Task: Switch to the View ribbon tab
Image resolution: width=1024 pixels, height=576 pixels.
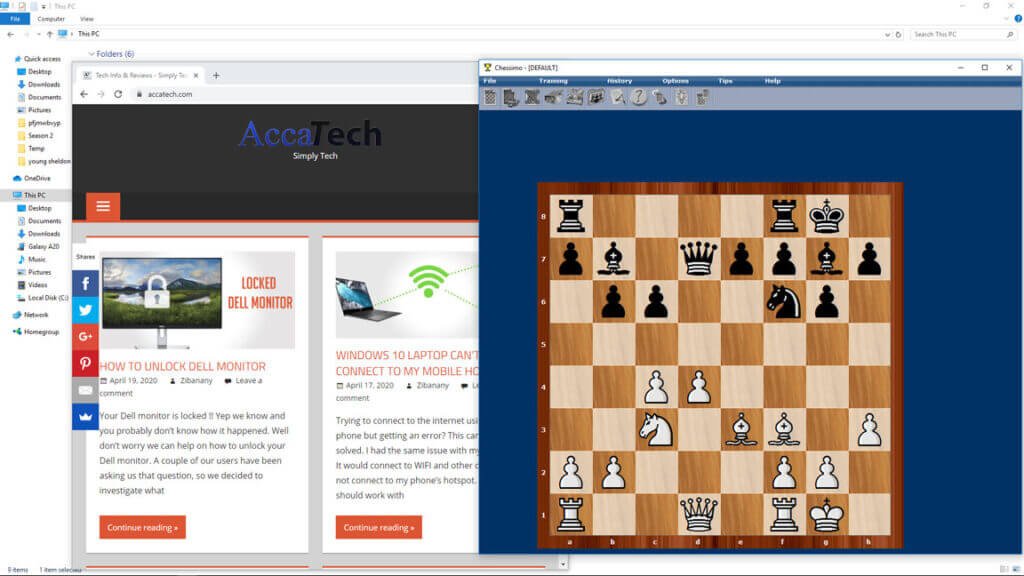Action: coord(87,19)
